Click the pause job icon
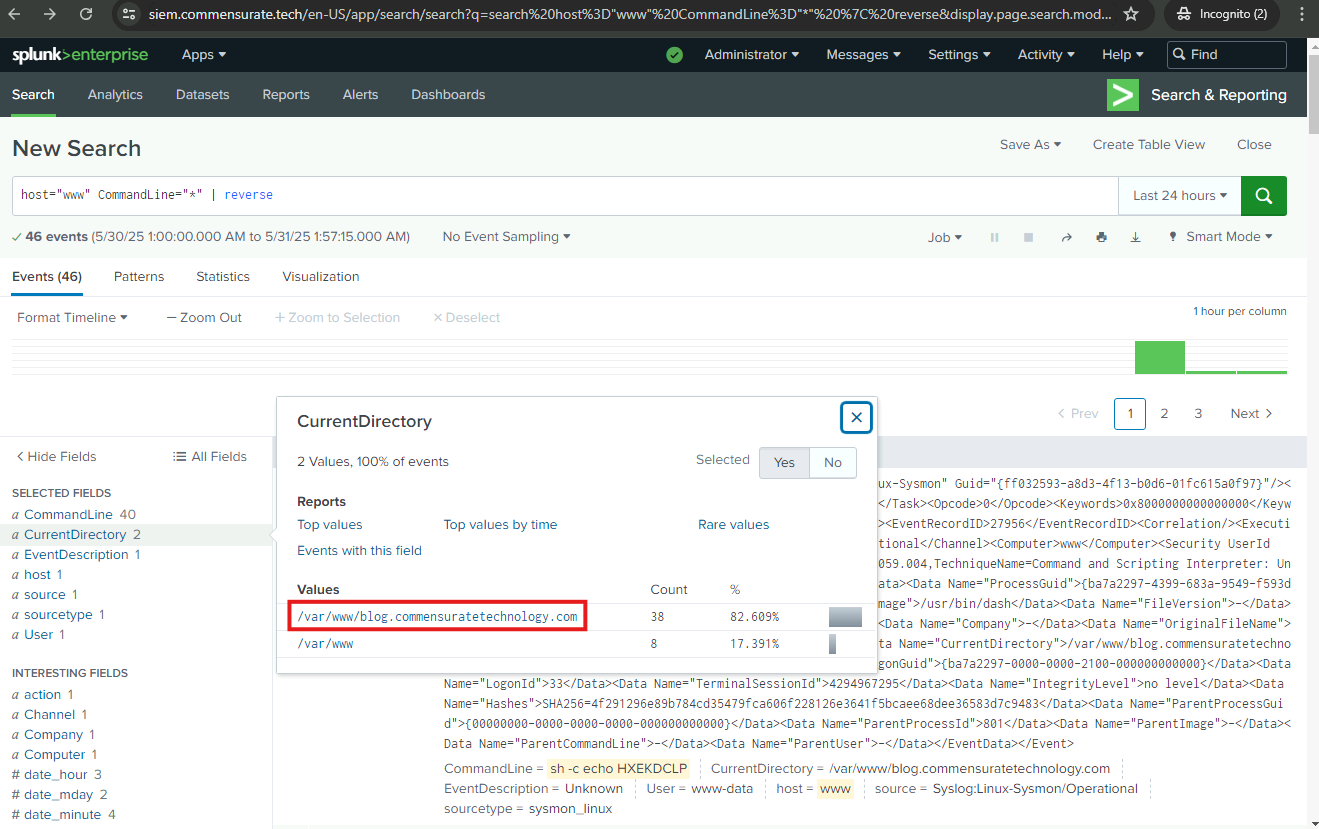This screenshot has height=829, width=1319. 994,237
